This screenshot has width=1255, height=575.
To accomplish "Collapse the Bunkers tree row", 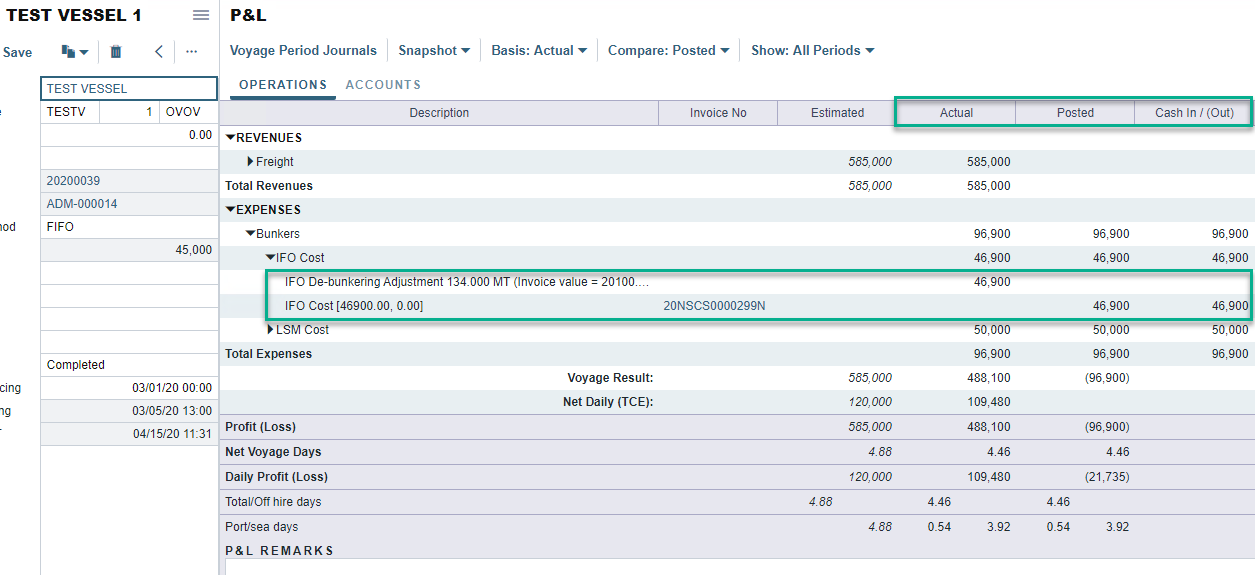I will click(x=250, y=234).
